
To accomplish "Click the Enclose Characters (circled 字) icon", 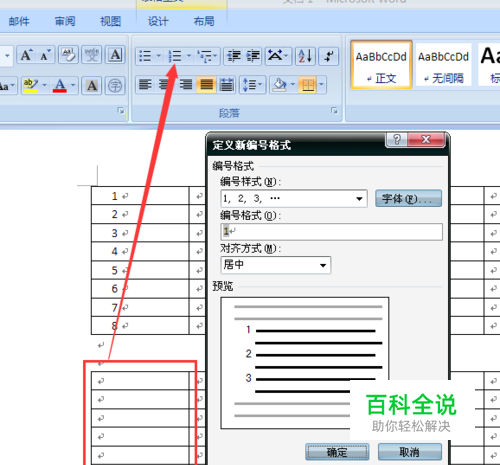I will (115, 86).
